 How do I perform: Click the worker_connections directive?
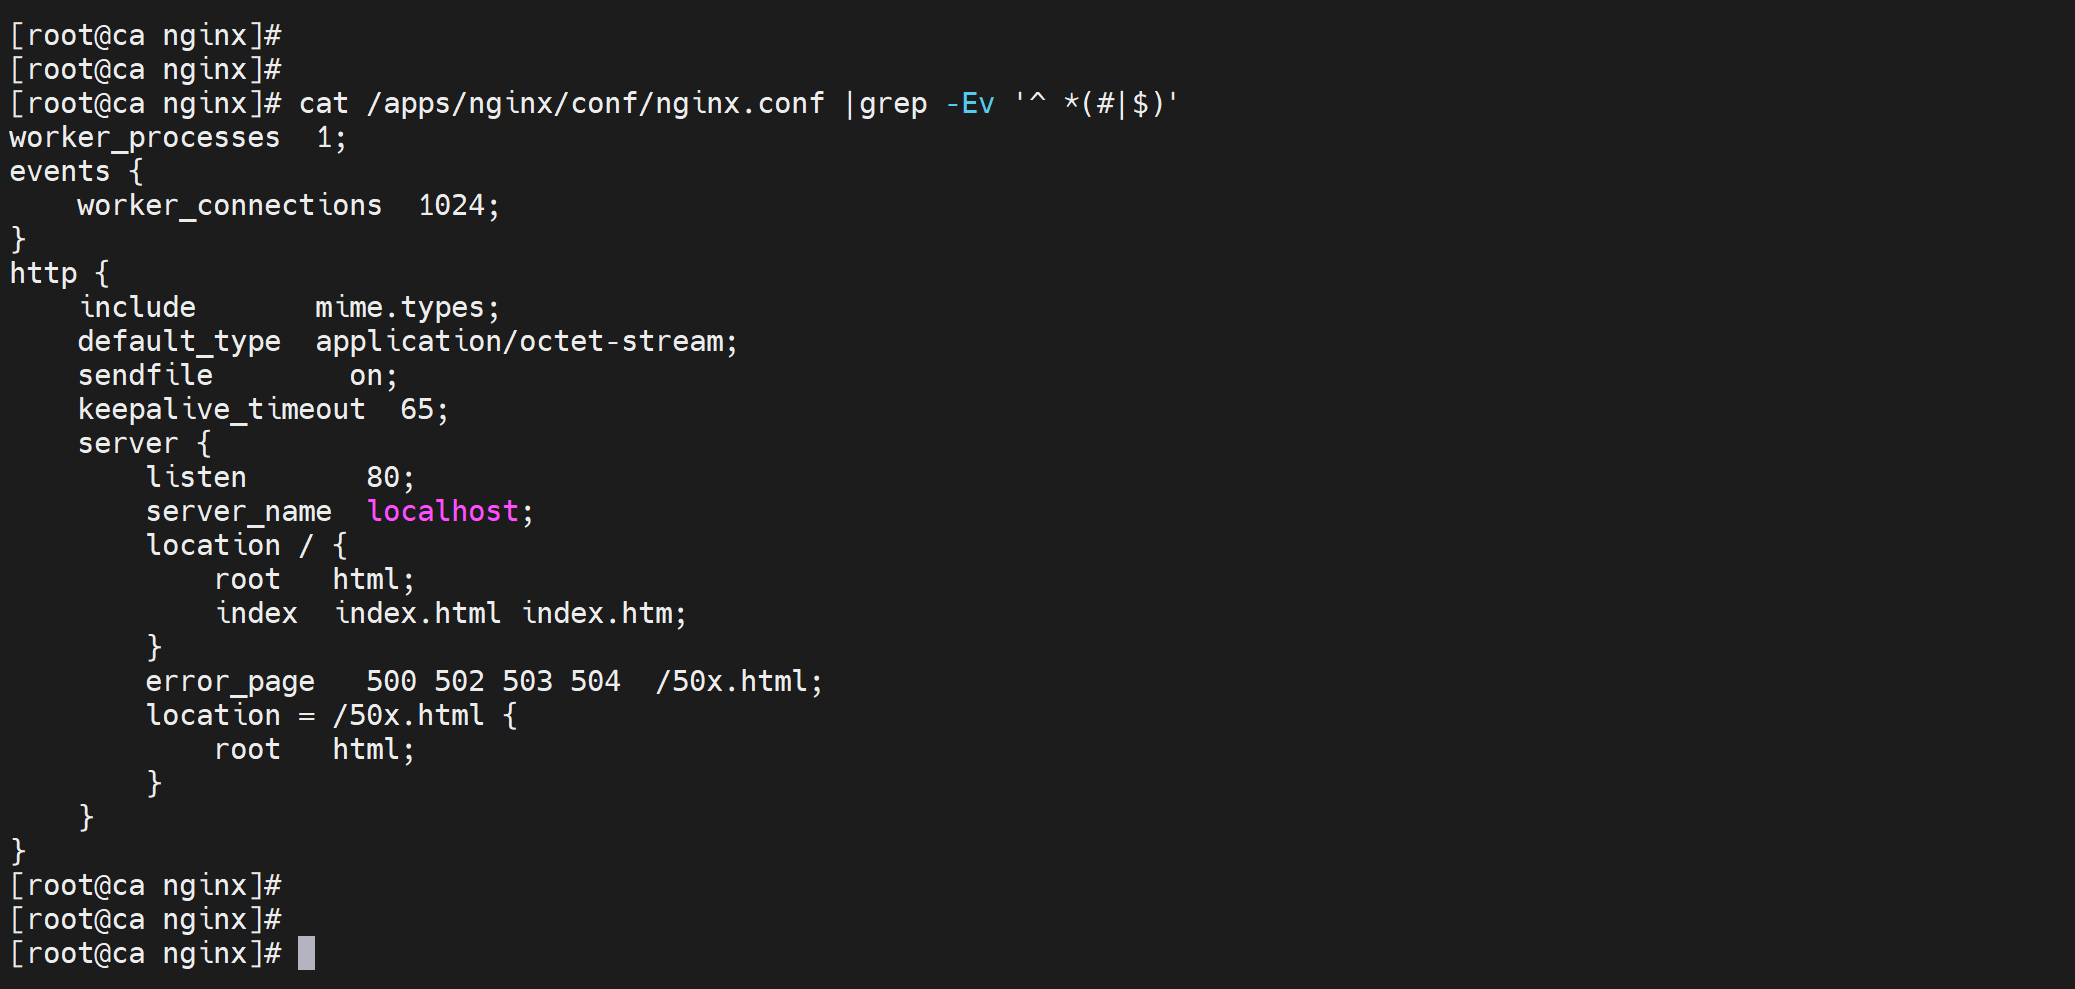click(x=229, y=205)
